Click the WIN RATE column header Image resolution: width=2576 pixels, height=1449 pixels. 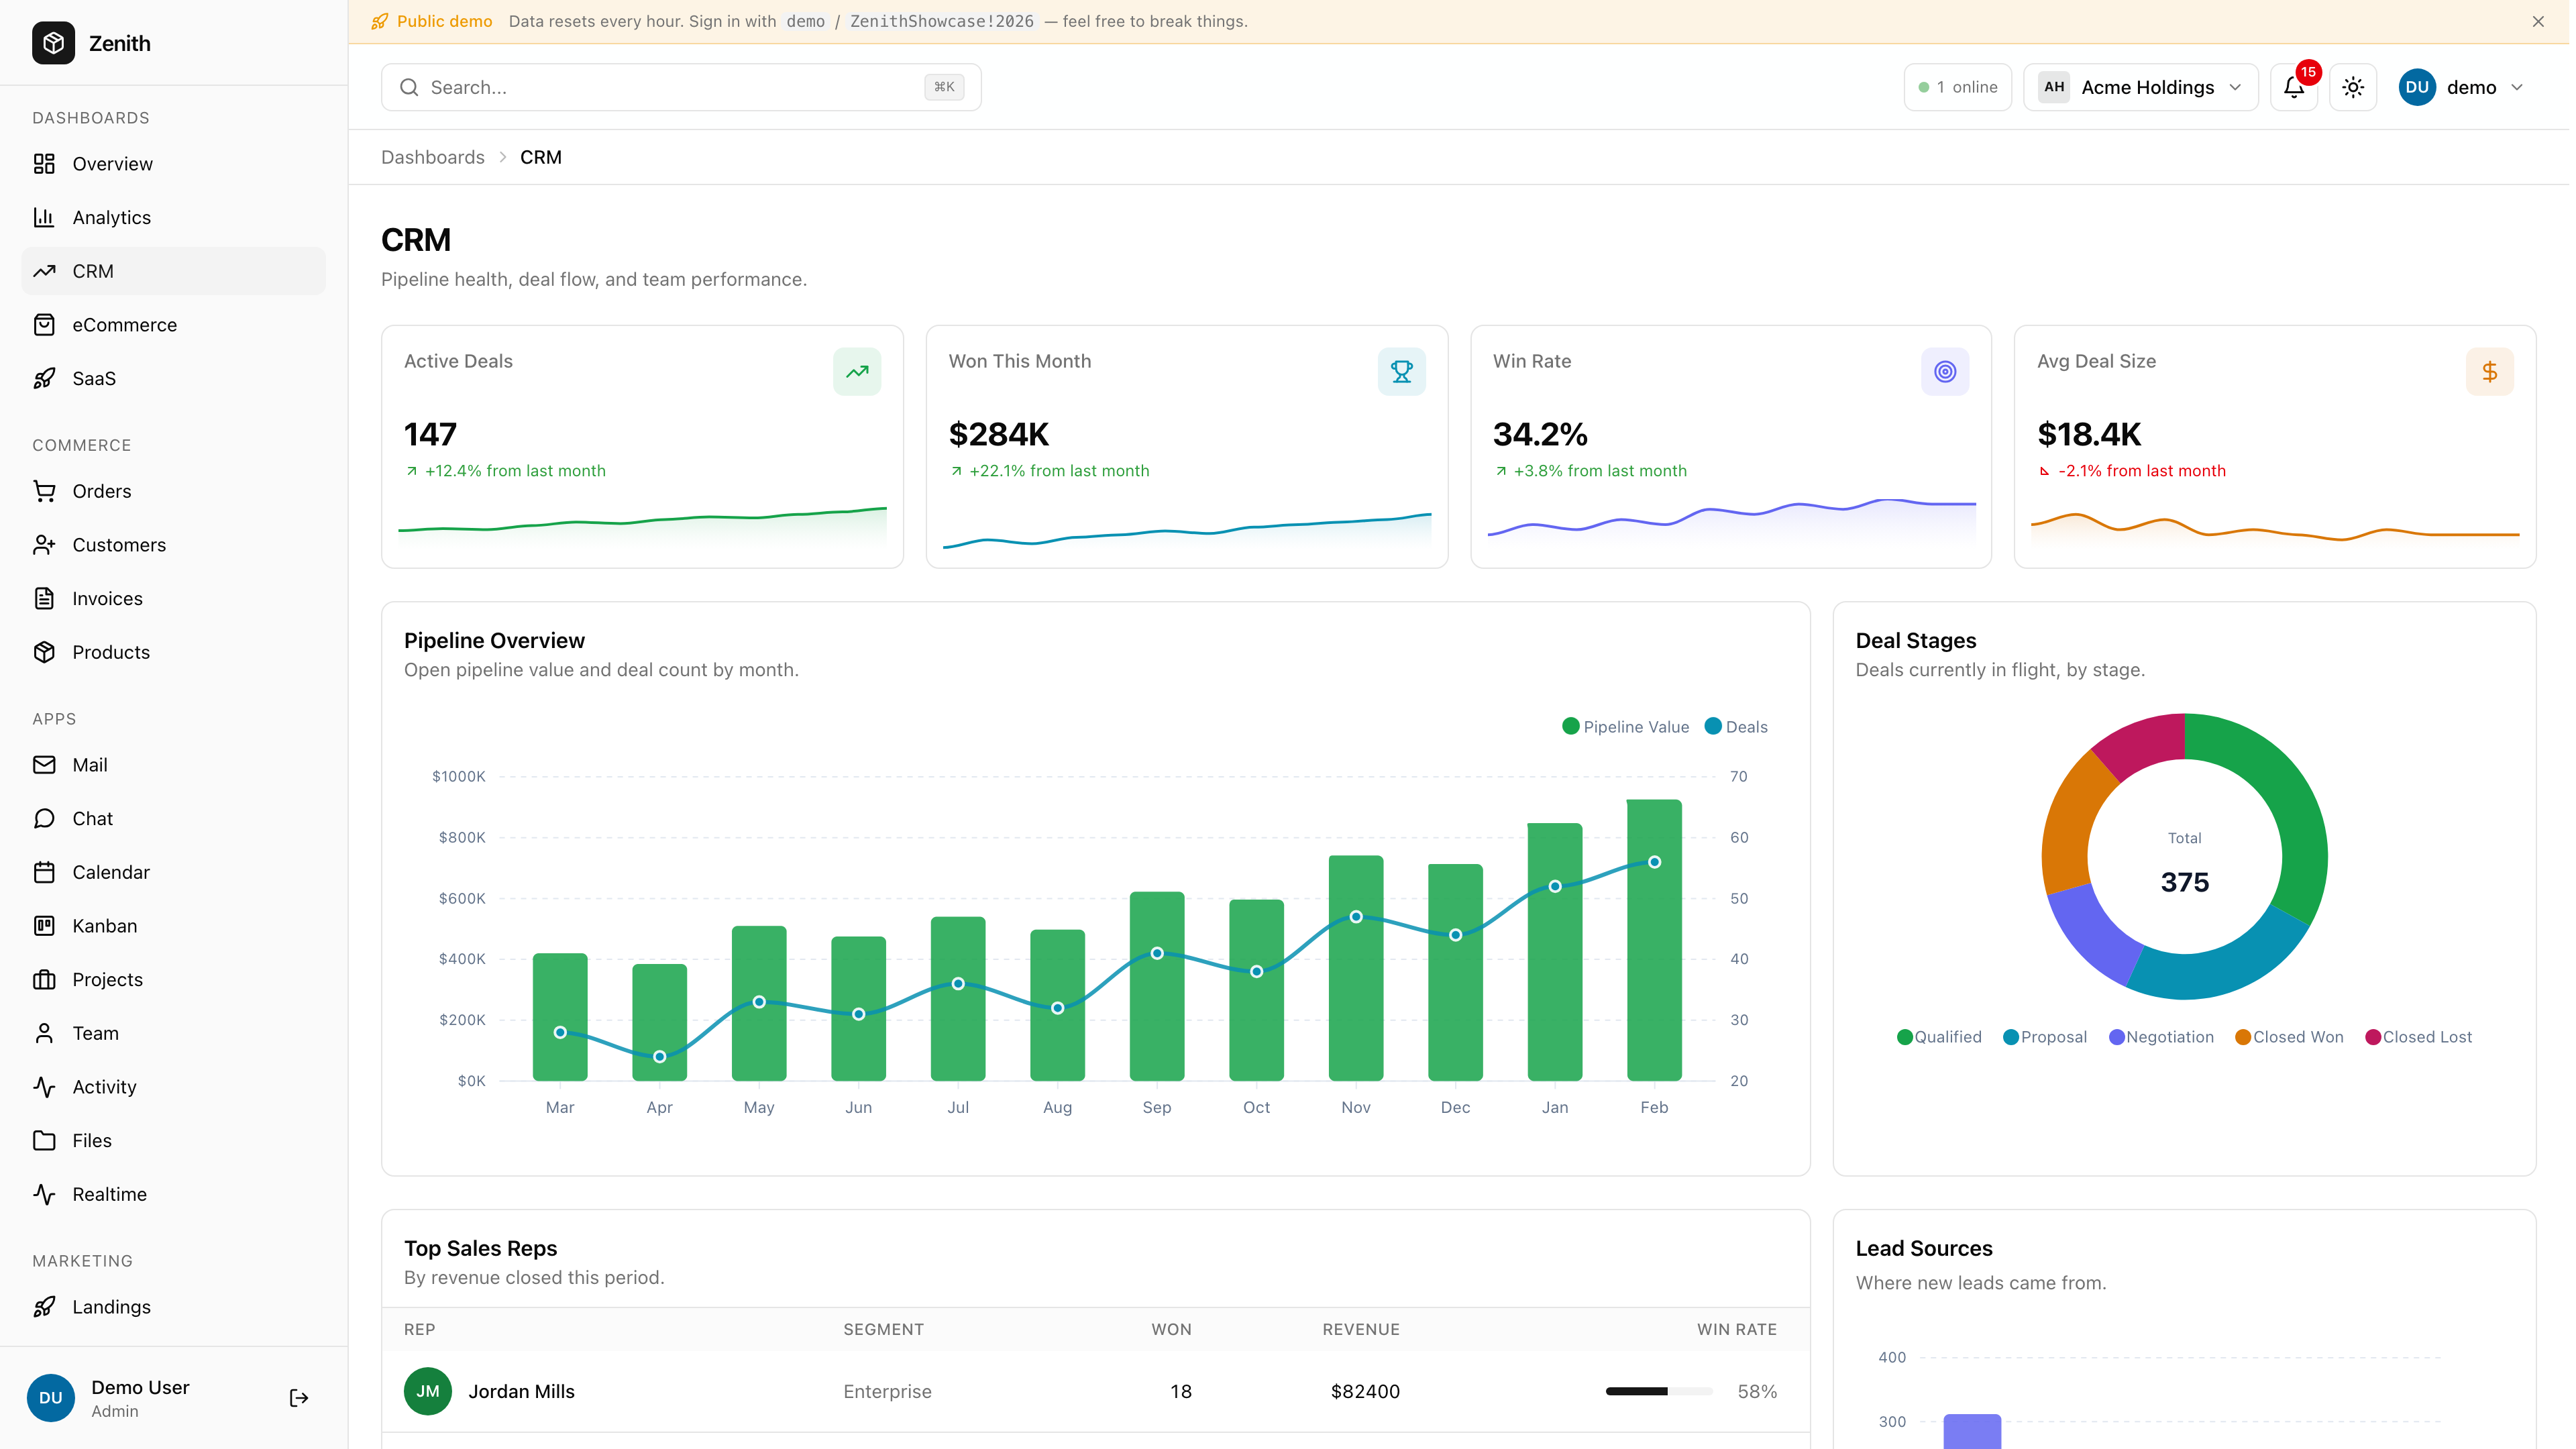coord(1736,1330)
